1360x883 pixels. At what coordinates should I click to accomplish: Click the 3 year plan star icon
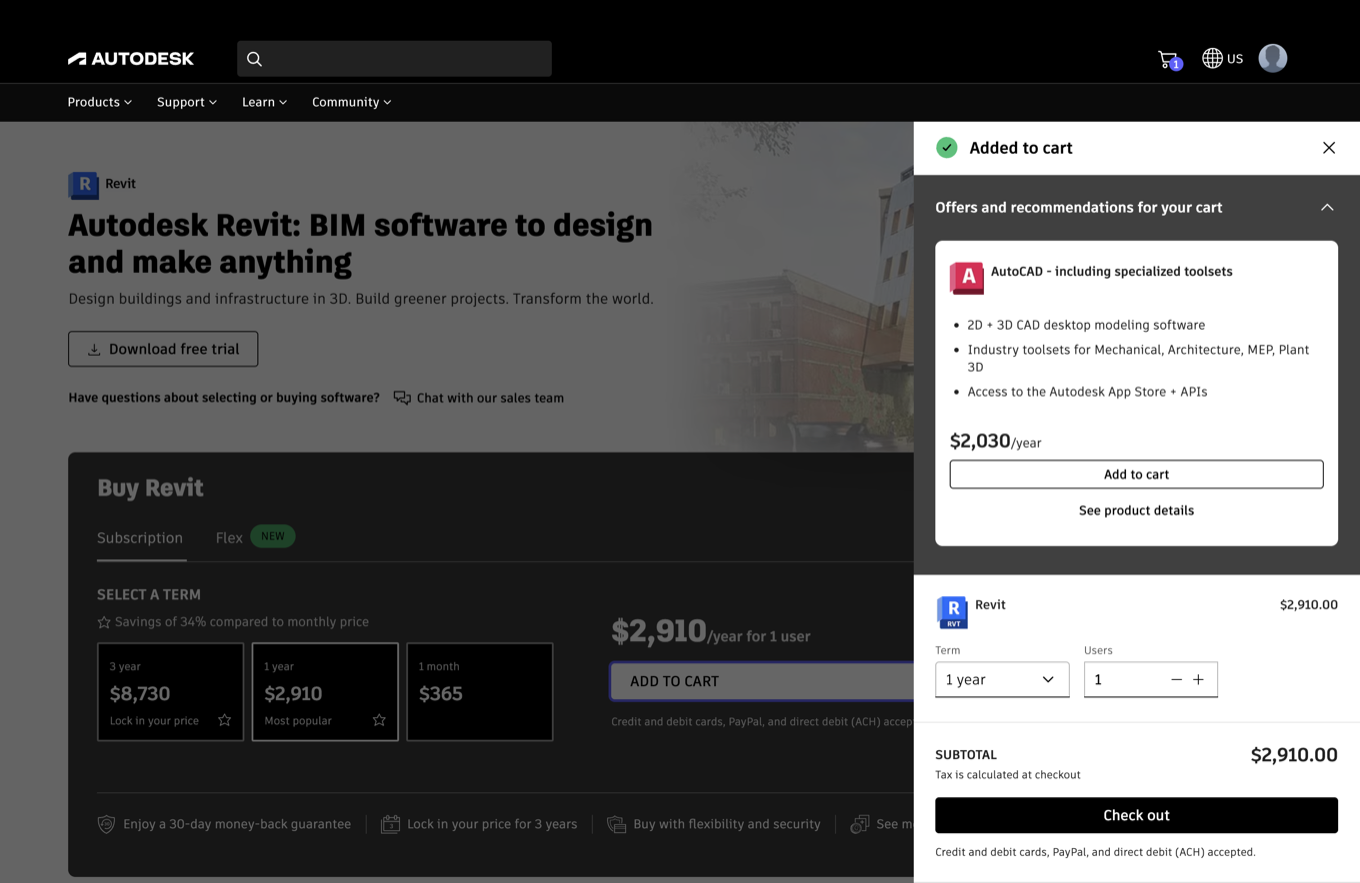click(224, 720)
